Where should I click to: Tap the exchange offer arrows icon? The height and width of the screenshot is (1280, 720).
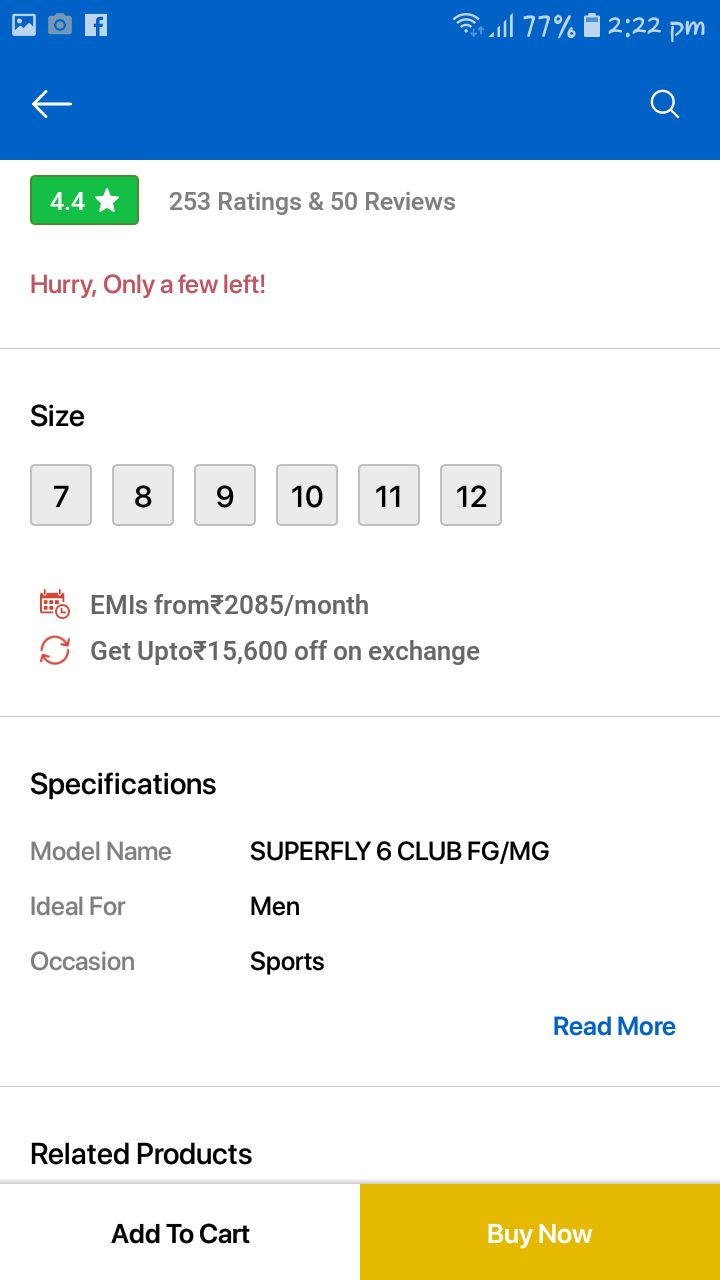tap(54, 651)
